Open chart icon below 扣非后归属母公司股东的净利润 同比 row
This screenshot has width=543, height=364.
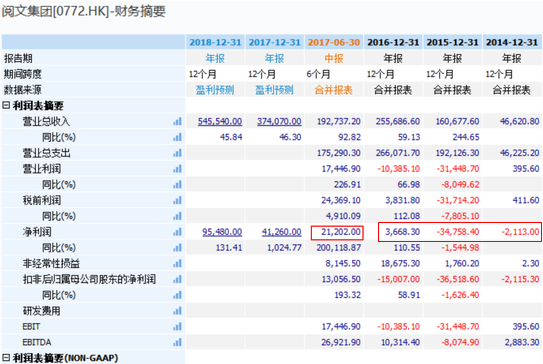(177, 295)
